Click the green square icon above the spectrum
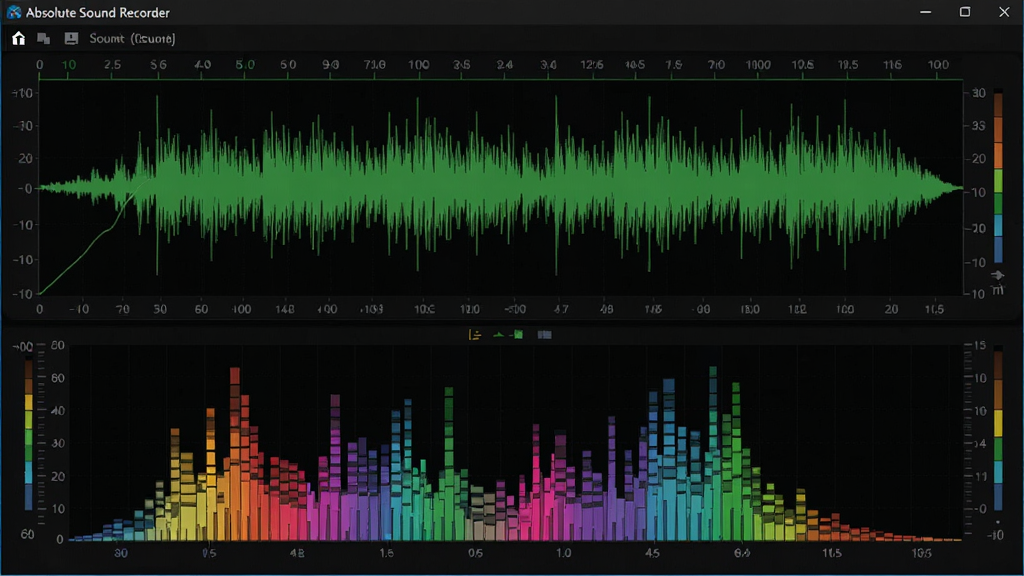Screen dimensions: 1024x576 tap(518, 335)
